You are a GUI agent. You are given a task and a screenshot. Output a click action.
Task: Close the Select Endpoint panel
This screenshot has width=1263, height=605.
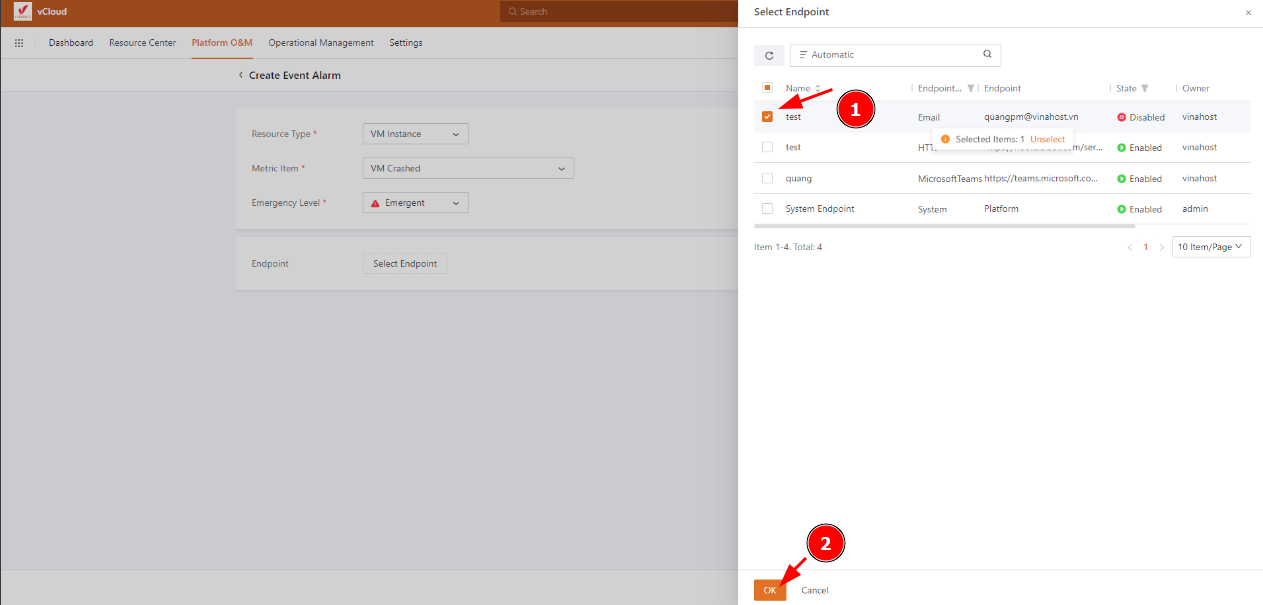click(x=1247, y=13)
